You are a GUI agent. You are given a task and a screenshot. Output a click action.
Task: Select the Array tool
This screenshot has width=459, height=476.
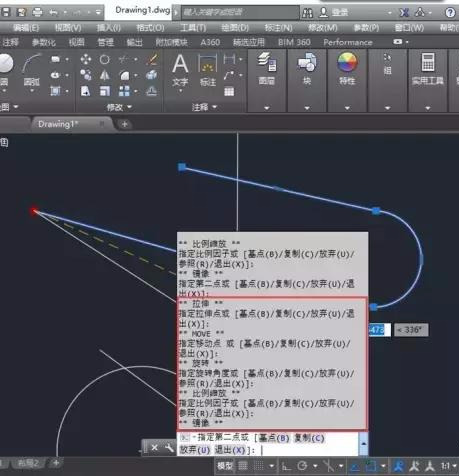point(124,91)
